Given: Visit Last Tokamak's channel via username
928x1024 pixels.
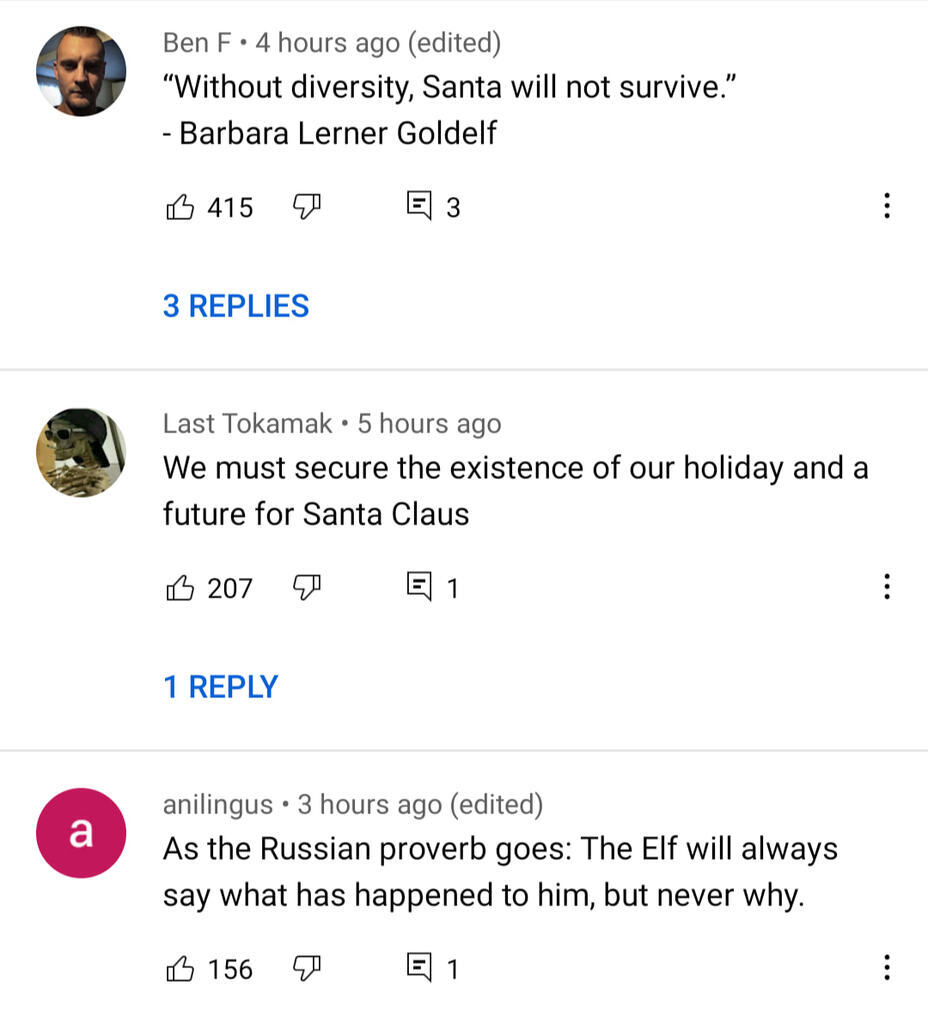Looking at the screenshot, I should (247, 424).
